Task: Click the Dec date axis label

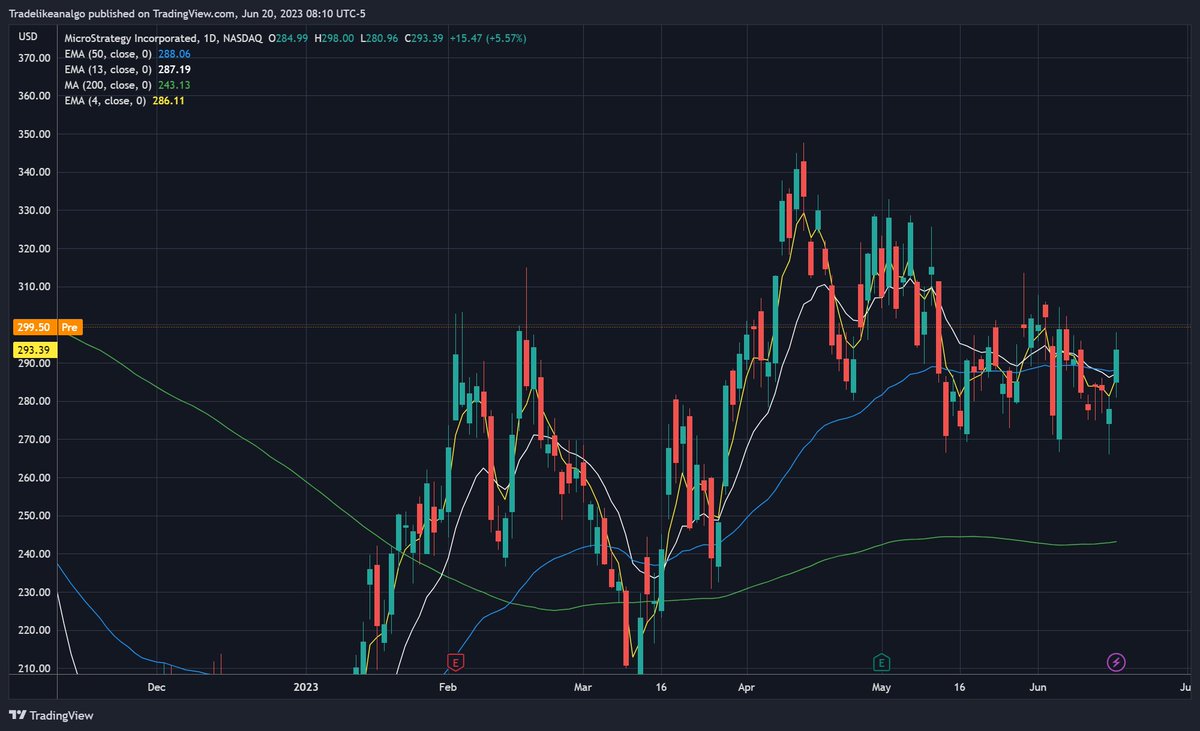Action: 156,687
